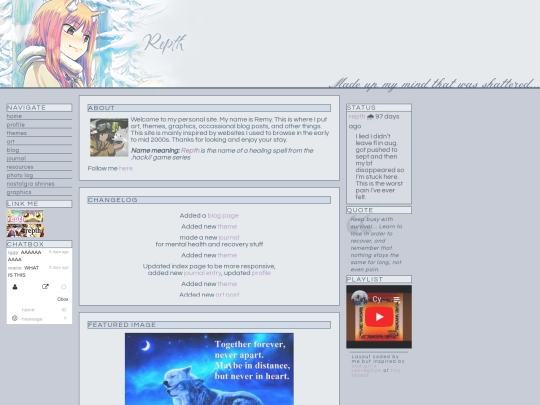Viewport: 540px width, 405px height.
Task: Go to home in the navigation
Action: (x=14, y=116)
